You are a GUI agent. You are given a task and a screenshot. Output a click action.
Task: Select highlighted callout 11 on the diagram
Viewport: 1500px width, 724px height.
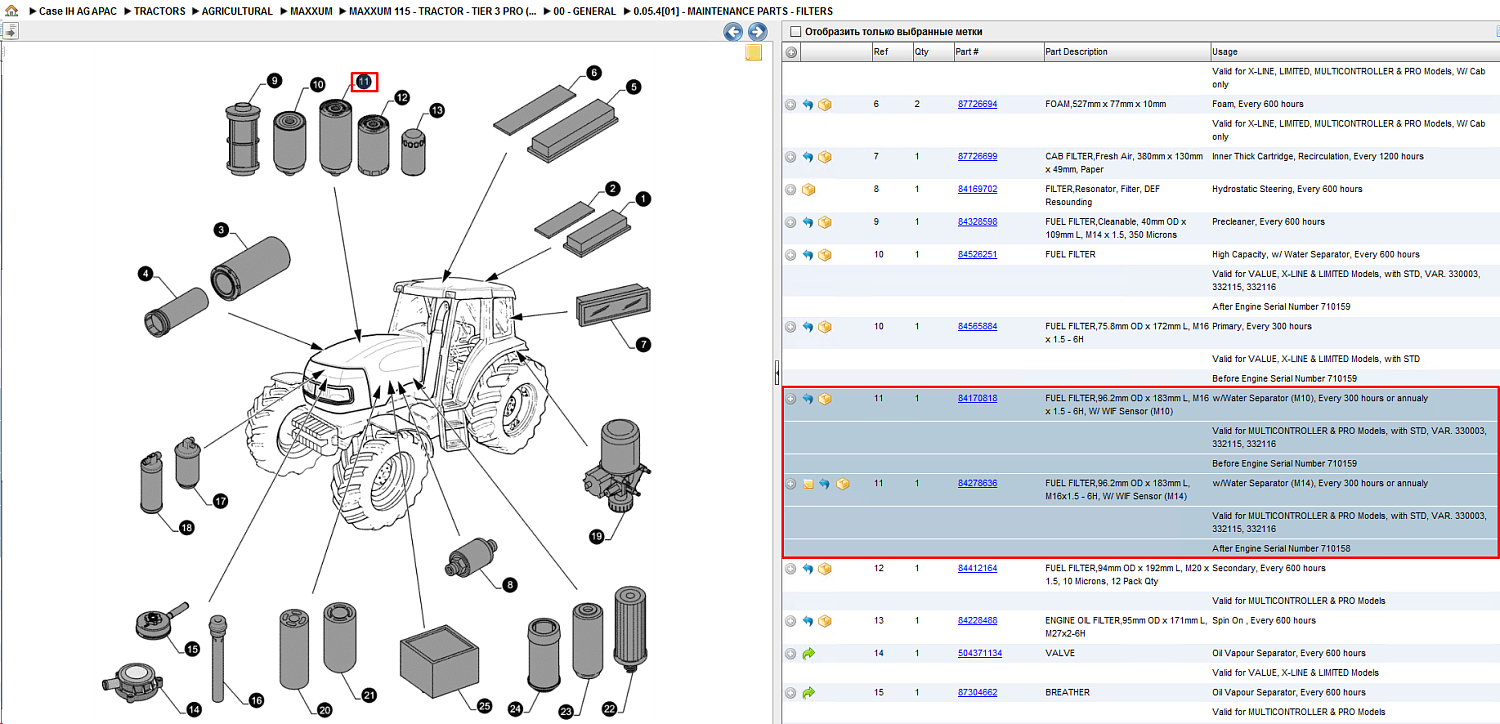(364, 81)
